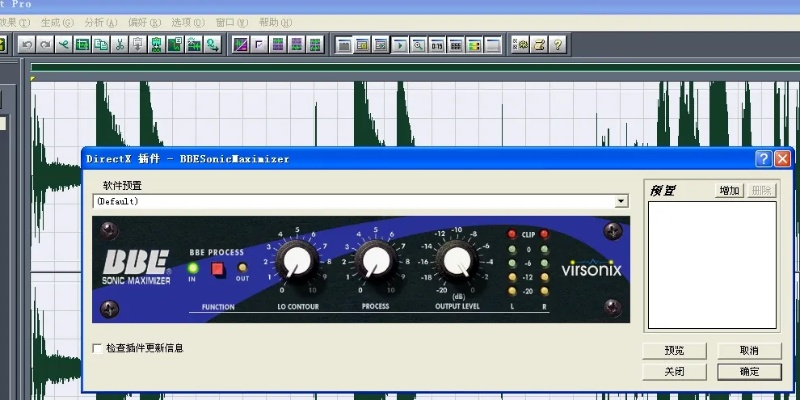Click the Virsonix logo on plugin

(x=589, y=268)
